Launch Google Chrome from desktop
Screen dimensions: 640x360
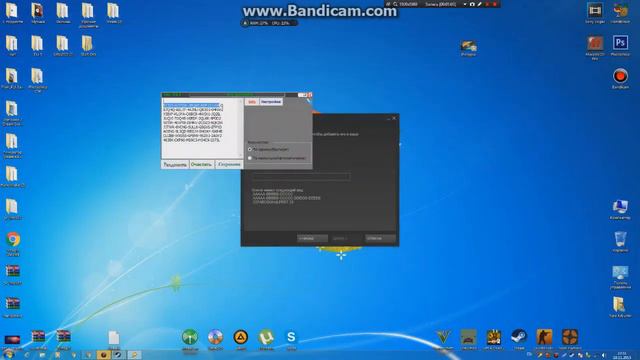[13, 239]
